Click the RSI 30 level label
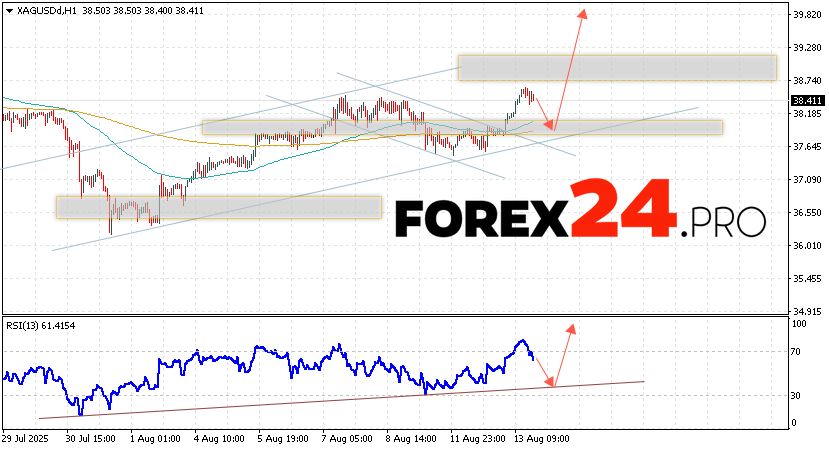The height and width of the screenshot is (450, 829). (x=797, y=396)
